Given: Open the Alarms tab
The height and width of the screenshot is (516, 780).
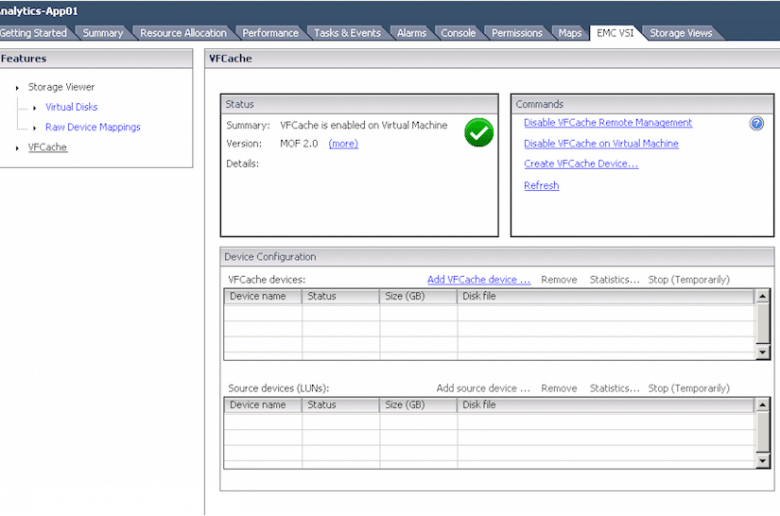Looking at the screenshot, I should pos(411,33).
